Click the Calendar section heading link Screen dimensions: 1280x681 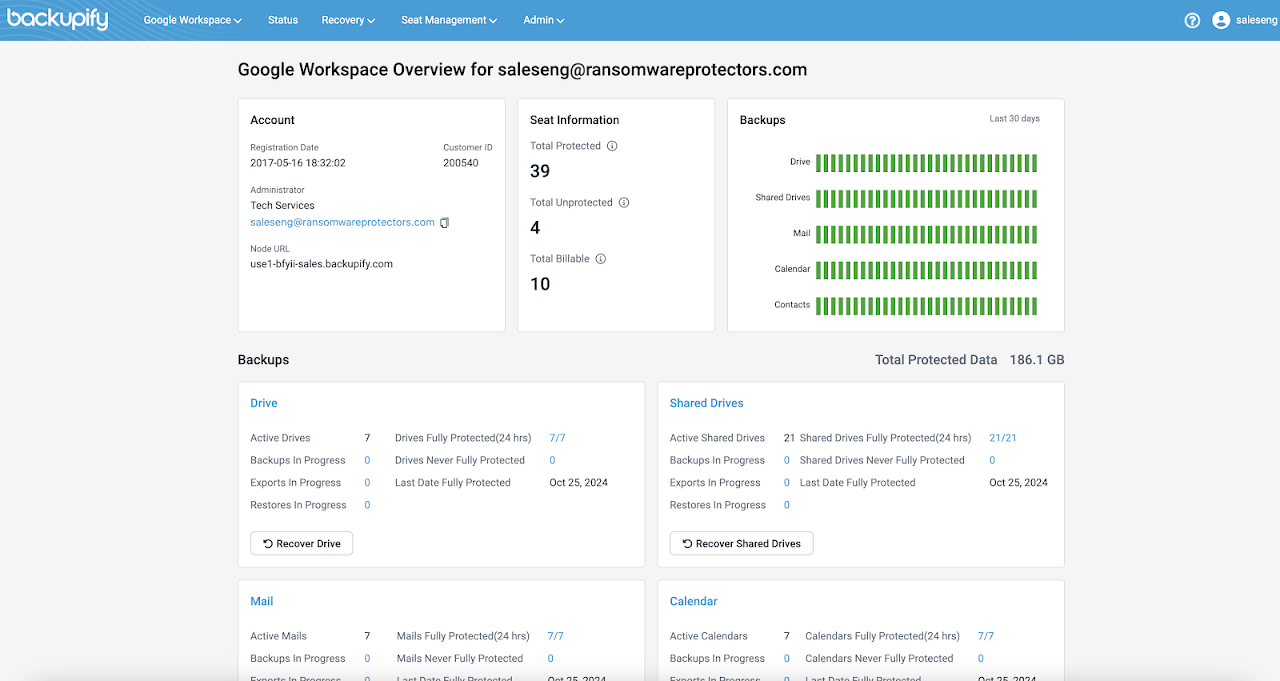click(x=694, y=601)
